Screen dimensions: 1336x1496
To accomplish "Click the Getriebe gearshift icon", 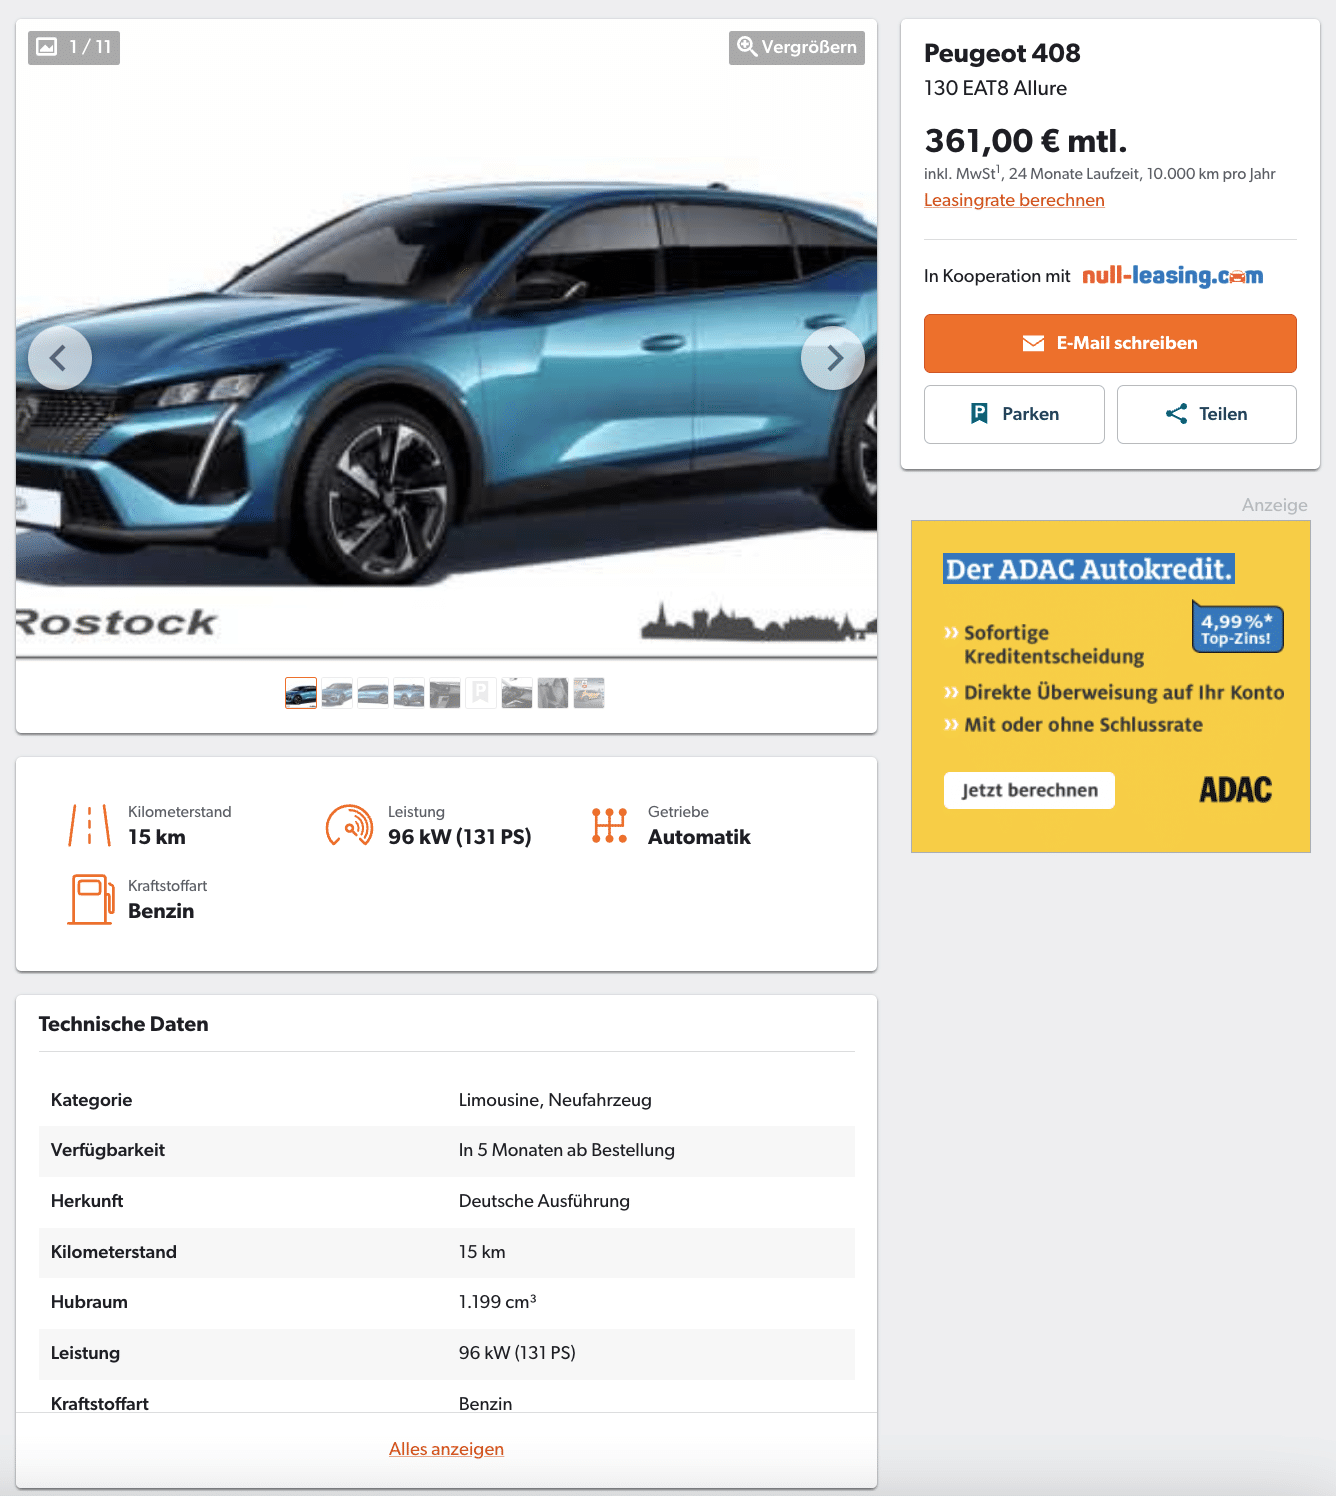I will [x=609, y=826].
